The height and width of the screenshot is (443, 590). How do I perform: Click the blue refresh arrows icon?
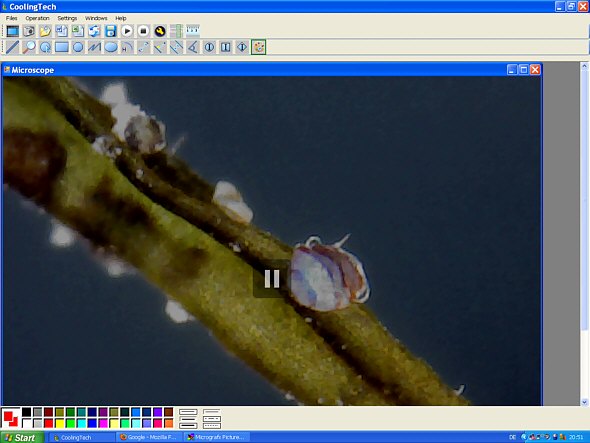(94, 31)
